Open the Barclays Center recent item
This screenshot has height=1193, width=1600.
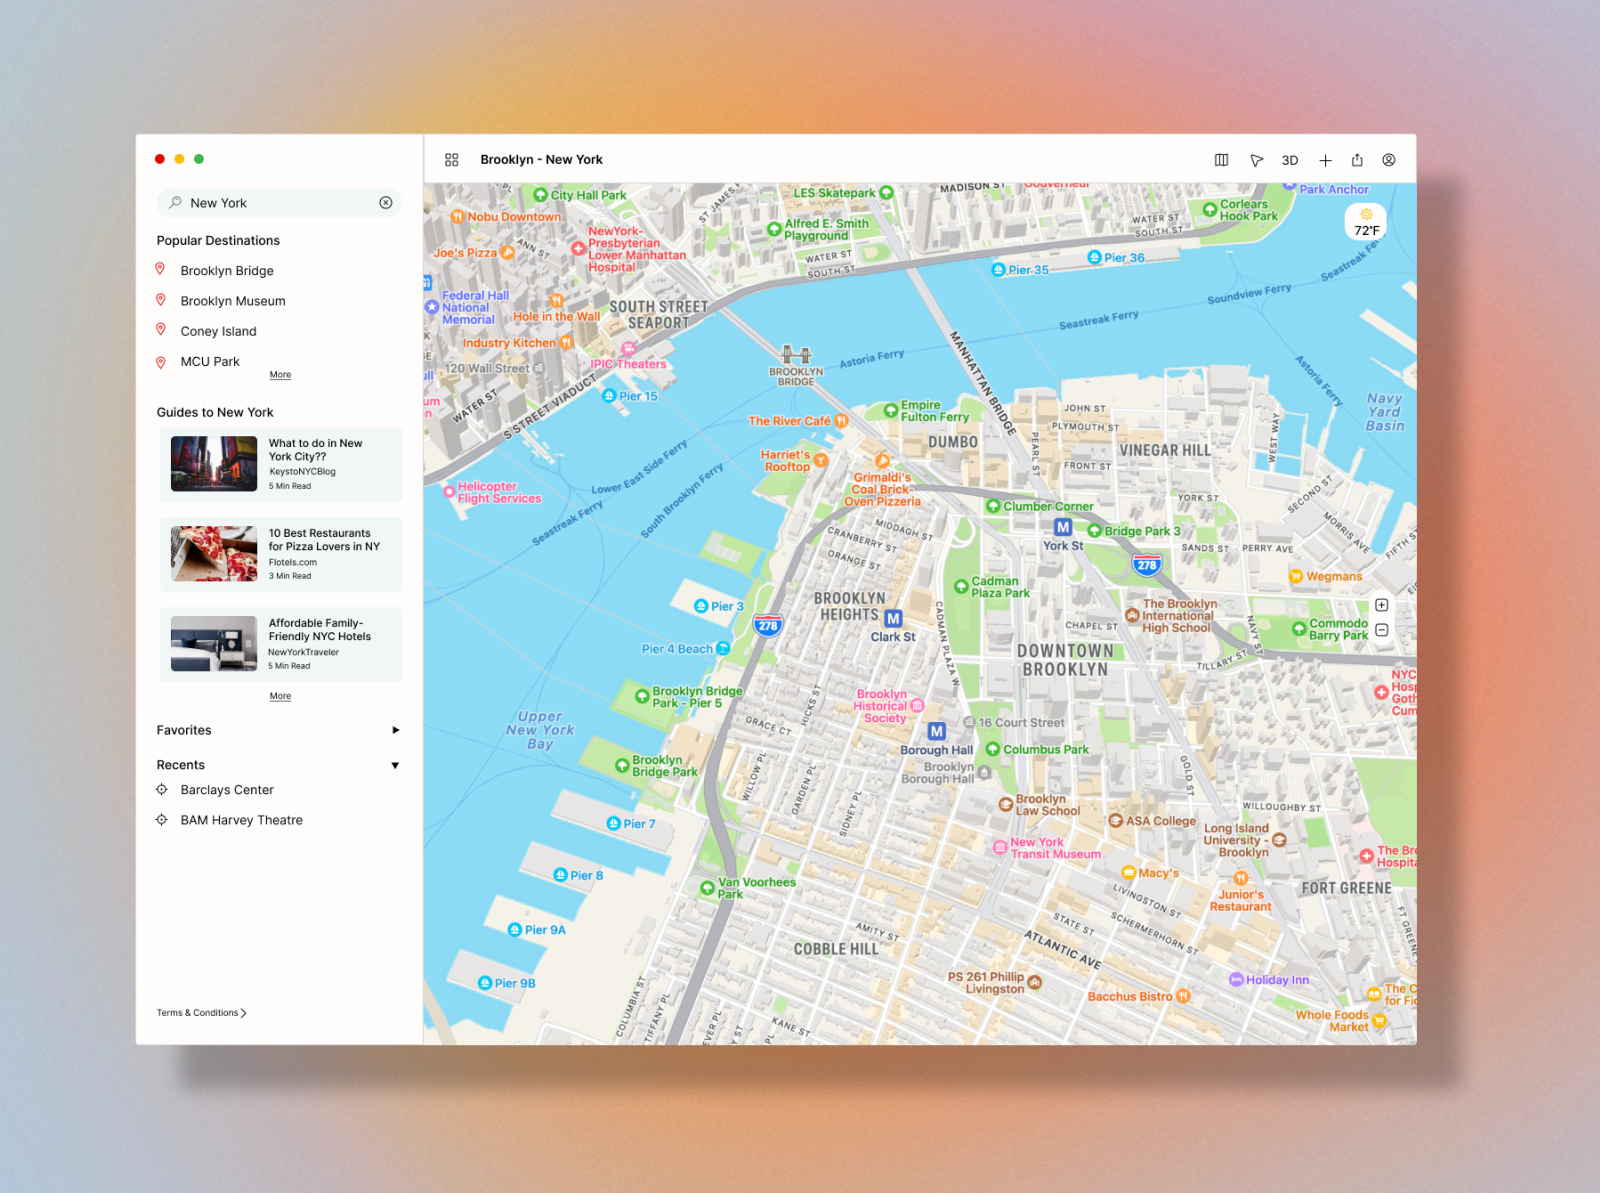click(x=226, y=790)
